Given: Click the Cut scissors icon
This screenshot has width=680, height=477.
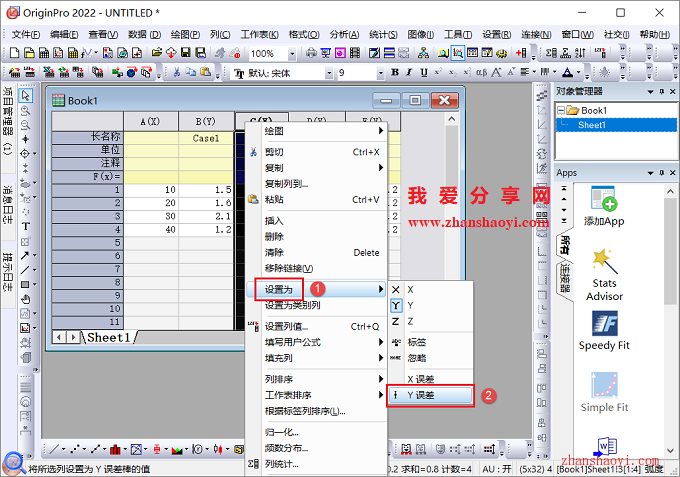Looking at the screenshot, I should pyautogui.click(x=177, y=72).
